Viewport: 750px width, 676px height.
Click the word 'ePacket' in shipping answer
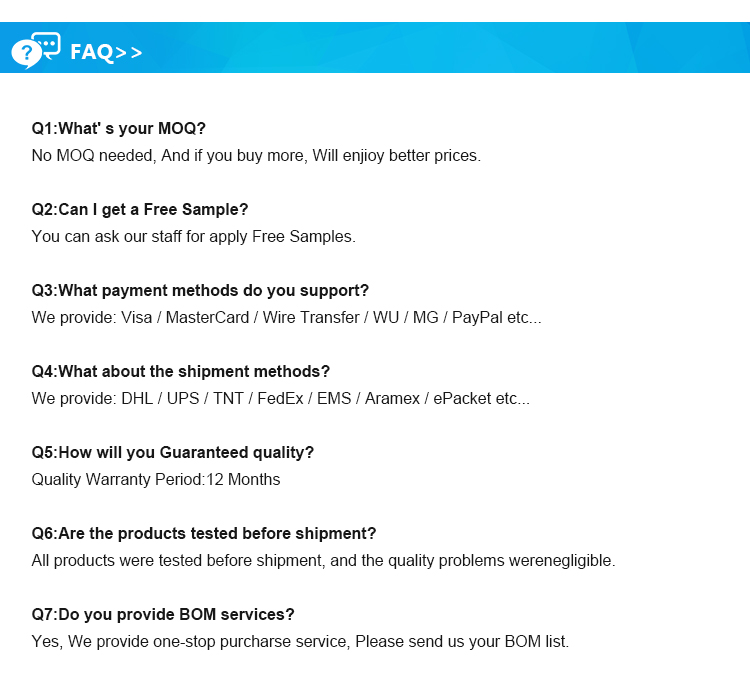tap(462, 399)
